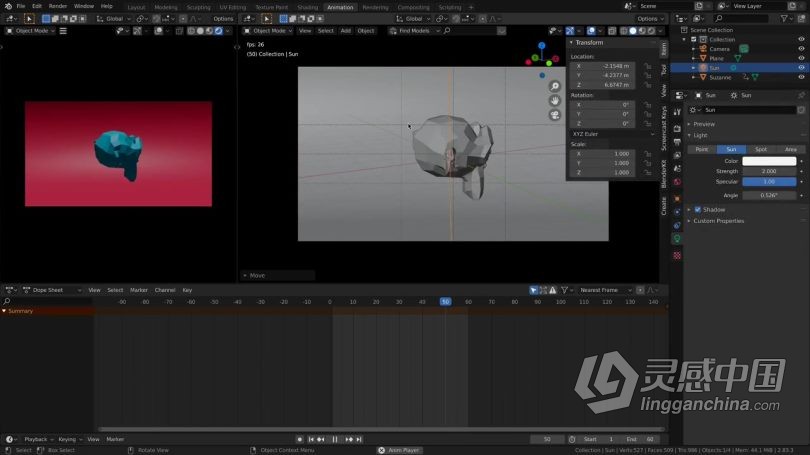
Task: Toggle the Shadow checkbox
Action: [x=698, y=210]
